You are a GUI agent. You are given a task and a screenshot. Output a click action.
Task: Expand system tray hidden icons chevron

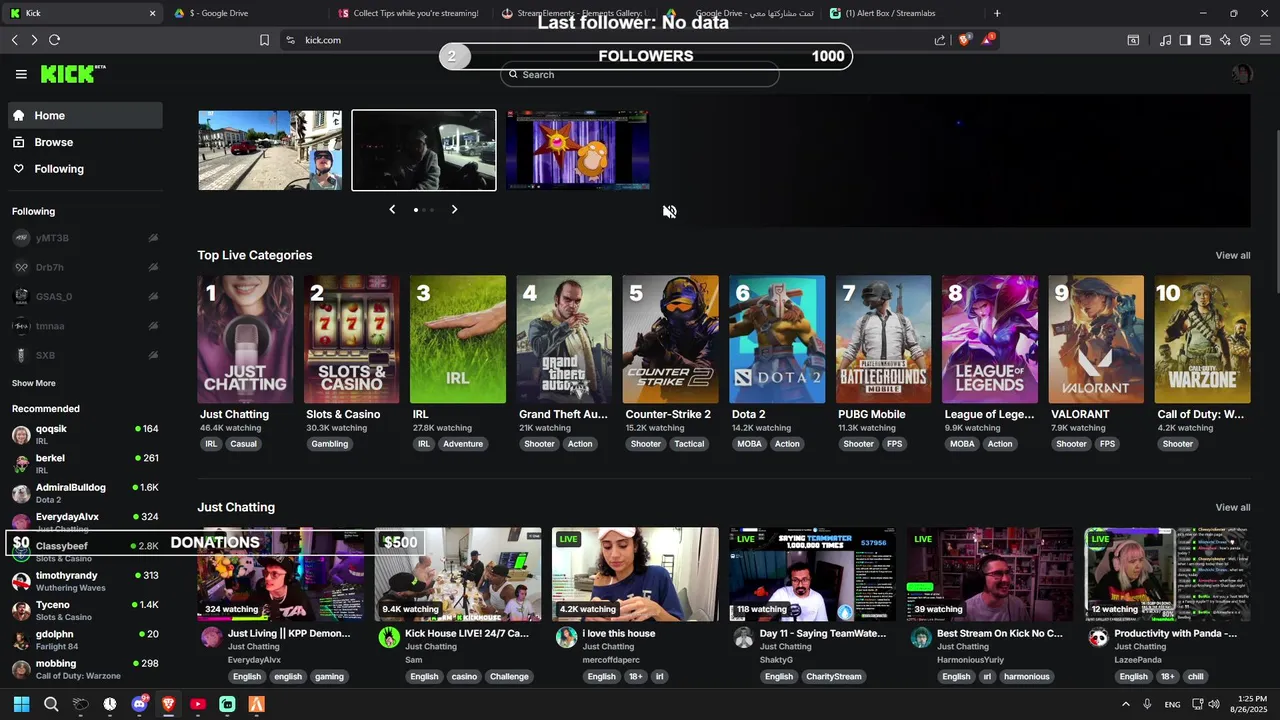(1126, 704)
